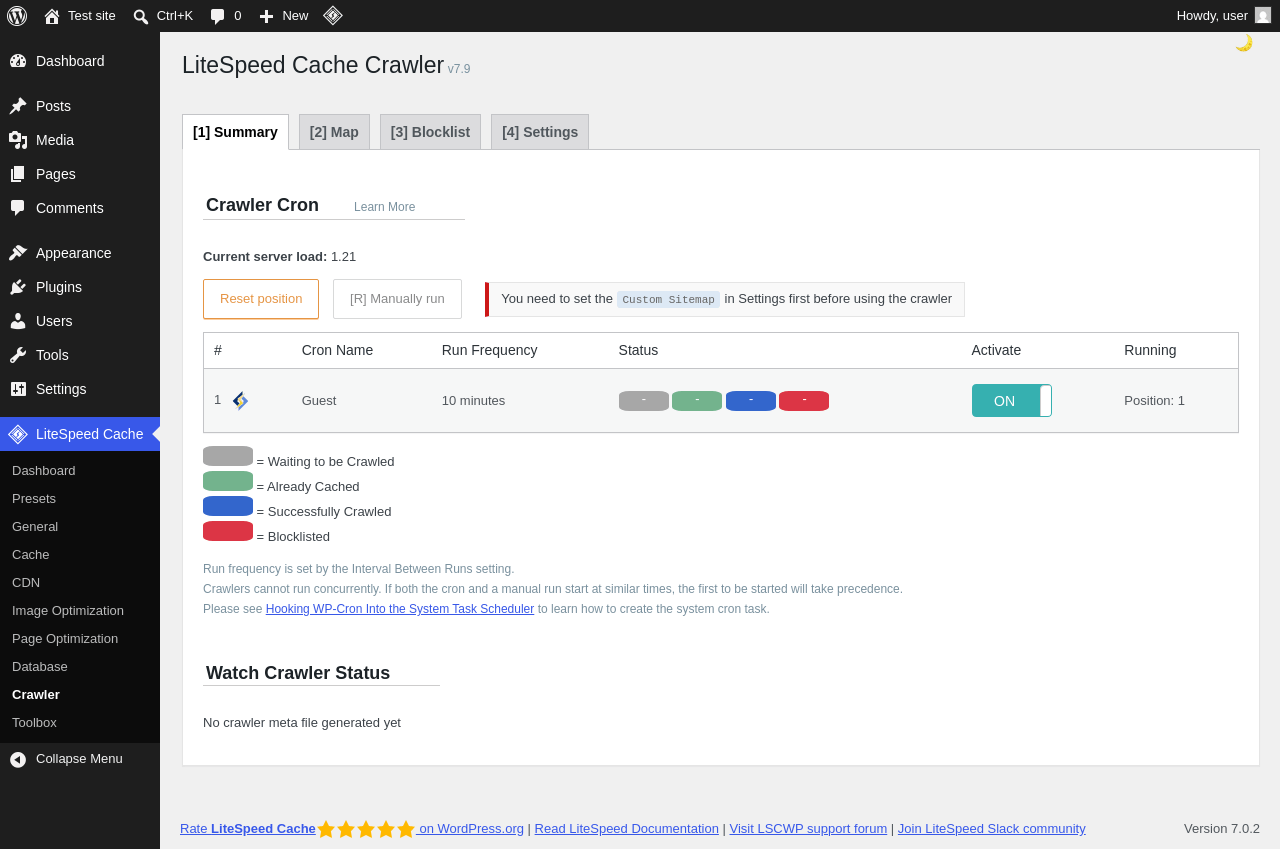The width and height of the screenshot is (1280, 849).
Task: Open Join LiteSpeed Slack community link
Action: 992,829
